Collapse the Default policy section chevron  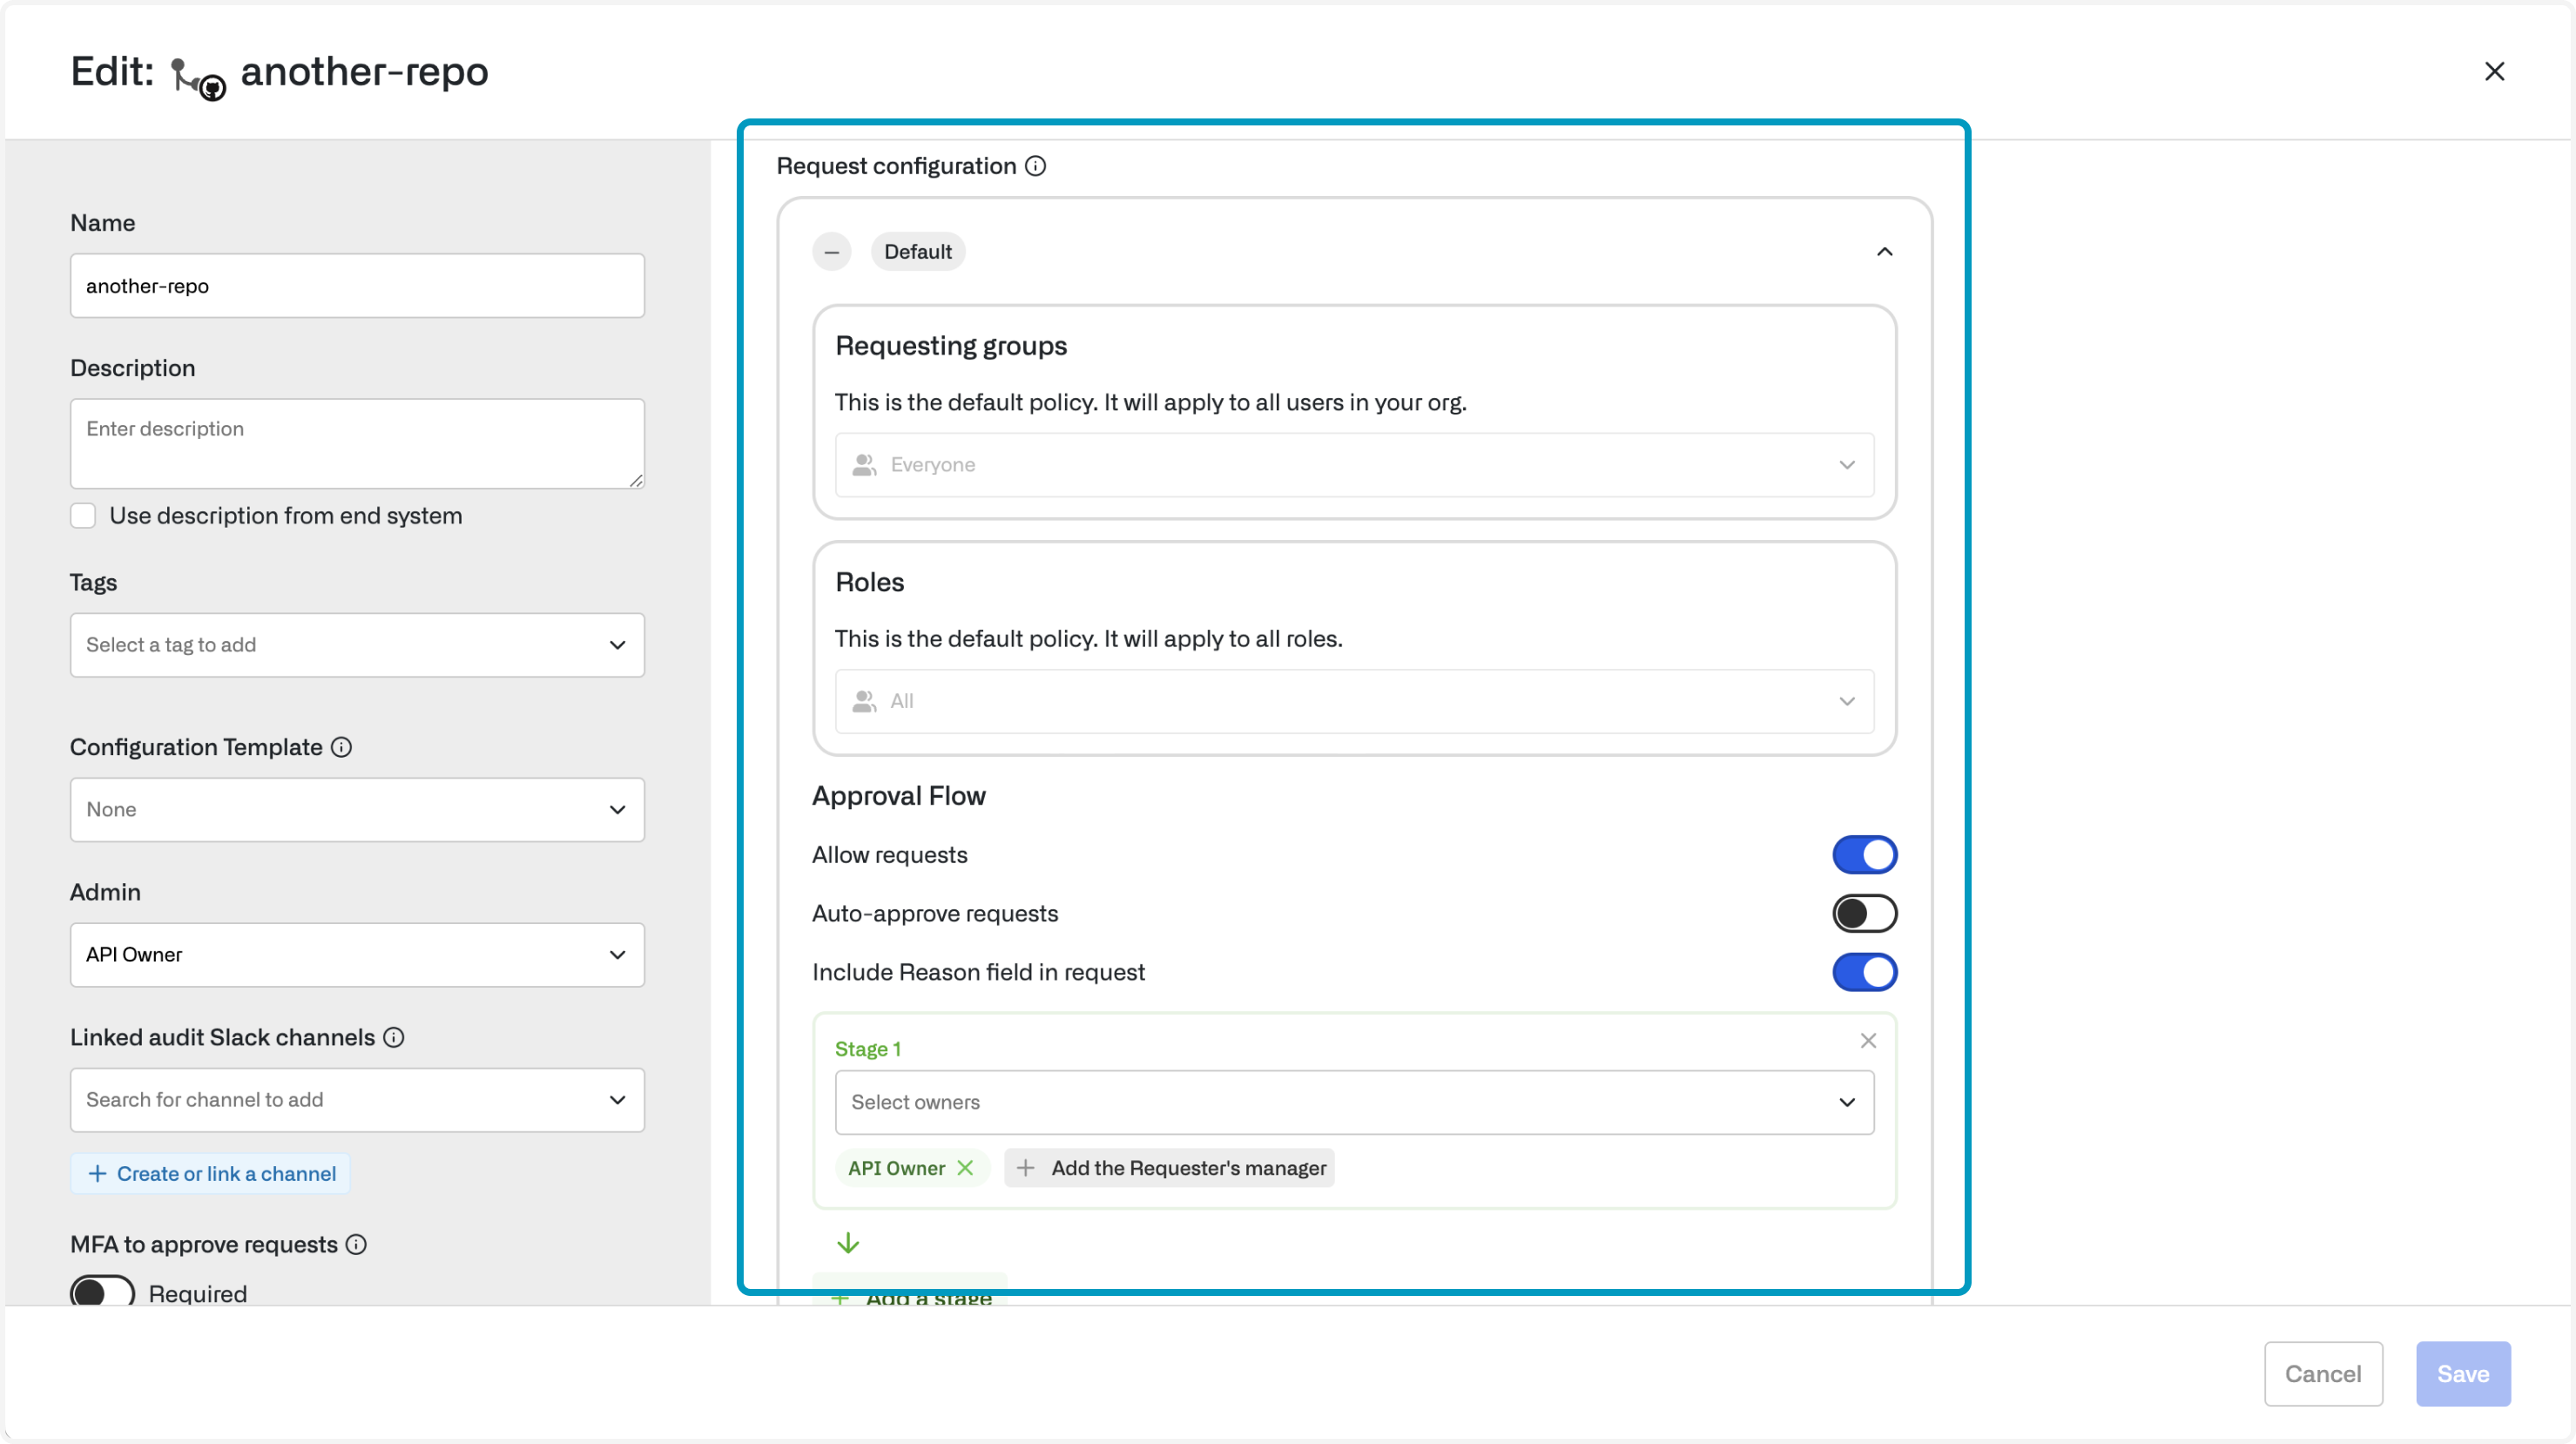coord(1884,252)
